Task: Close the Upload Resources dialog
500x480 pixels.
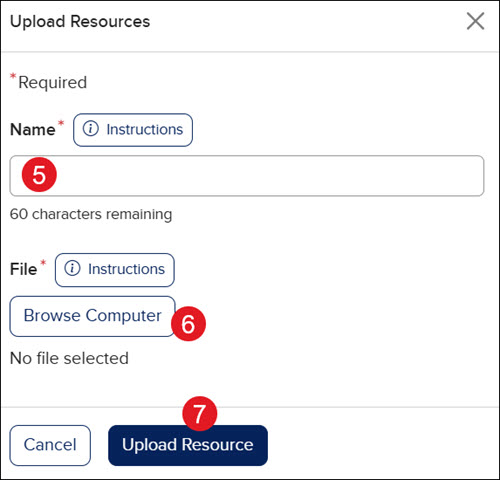Action: click(x=475, y=21)
